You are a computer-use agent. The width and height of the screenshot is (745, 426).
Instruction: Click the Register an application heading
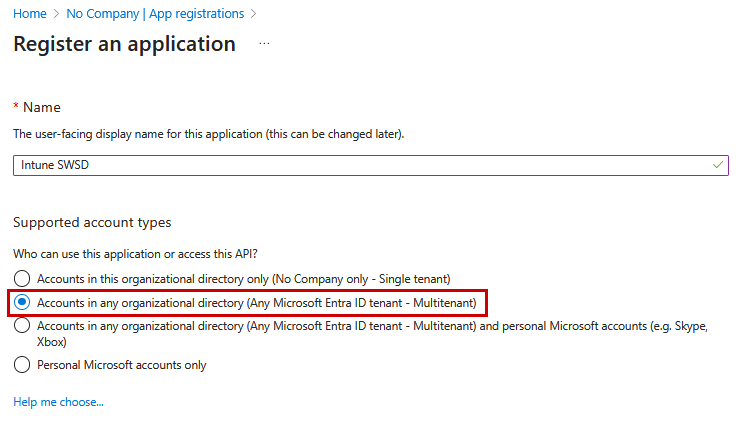pyautogui.click(x=124, y=44)
